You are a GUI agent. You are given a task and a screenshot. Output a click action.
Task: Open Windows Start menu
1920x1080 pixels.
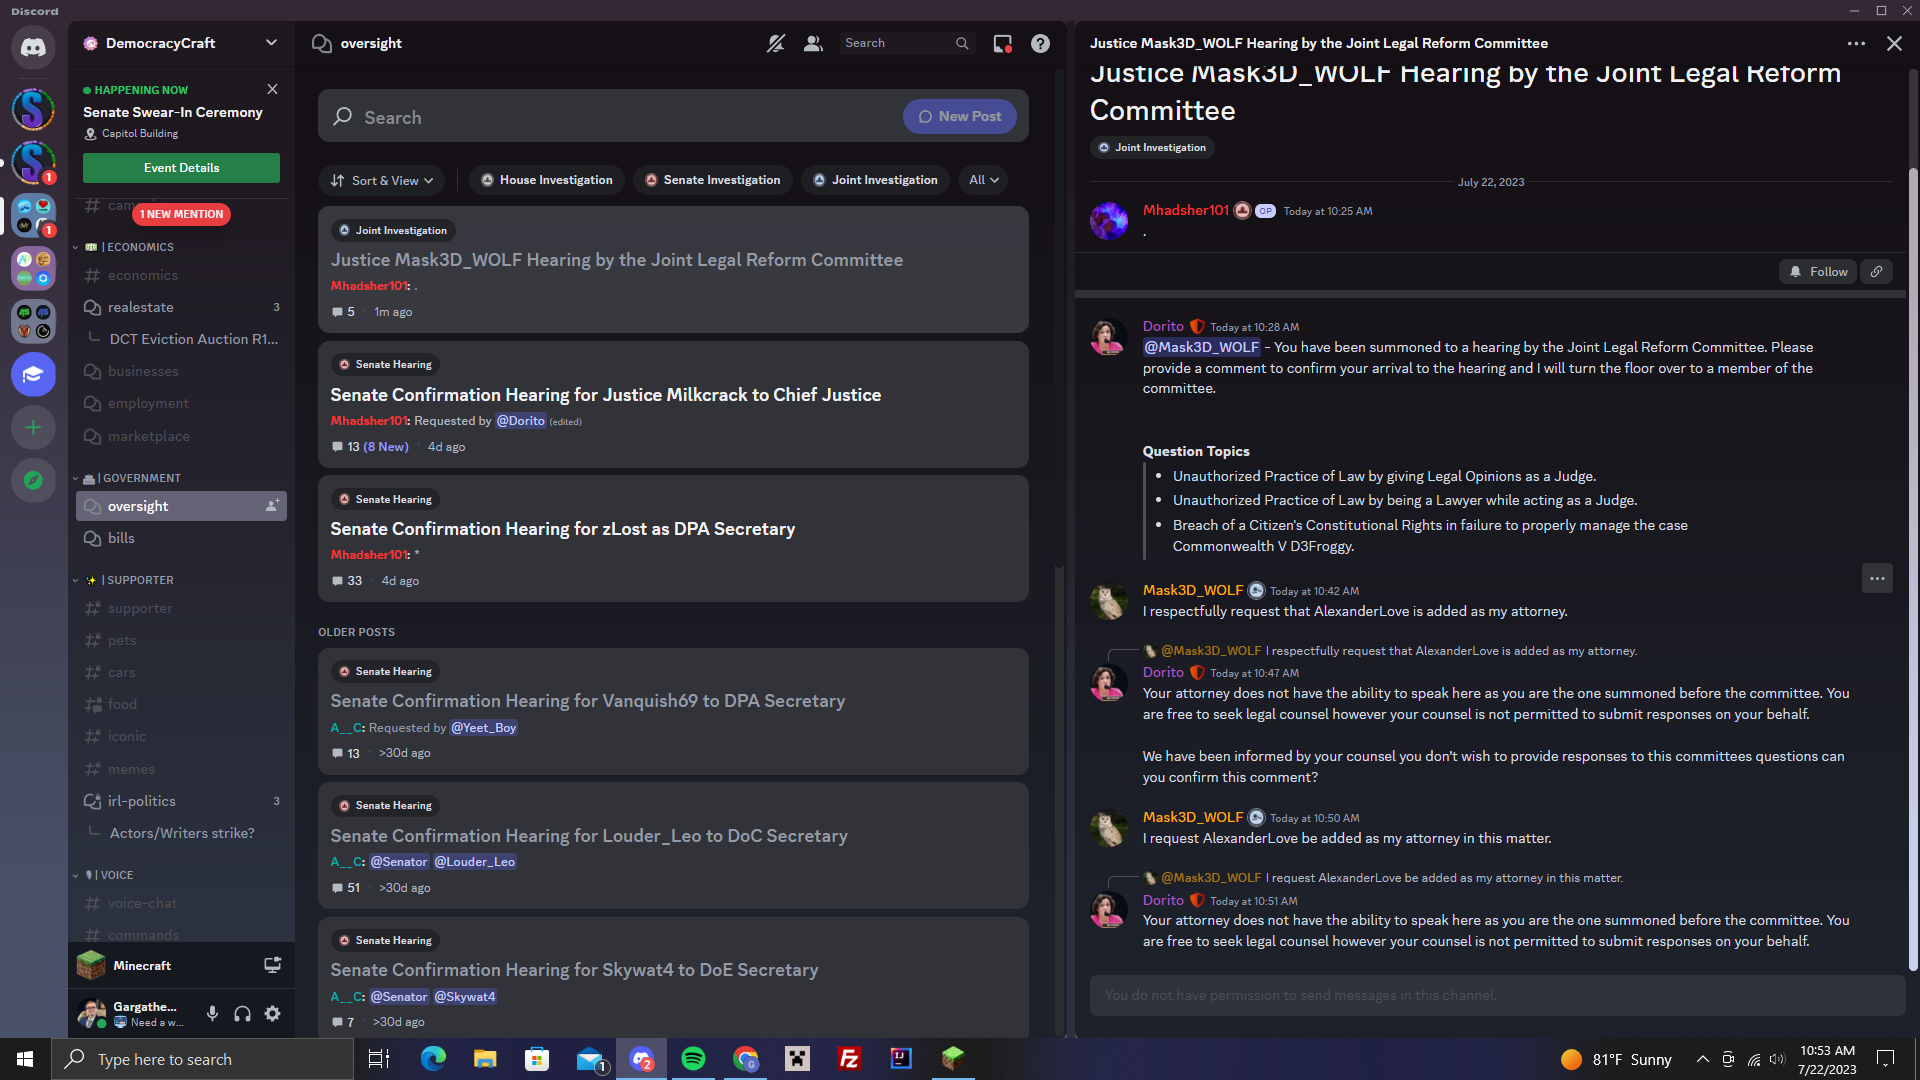(x=25, y=1059)
